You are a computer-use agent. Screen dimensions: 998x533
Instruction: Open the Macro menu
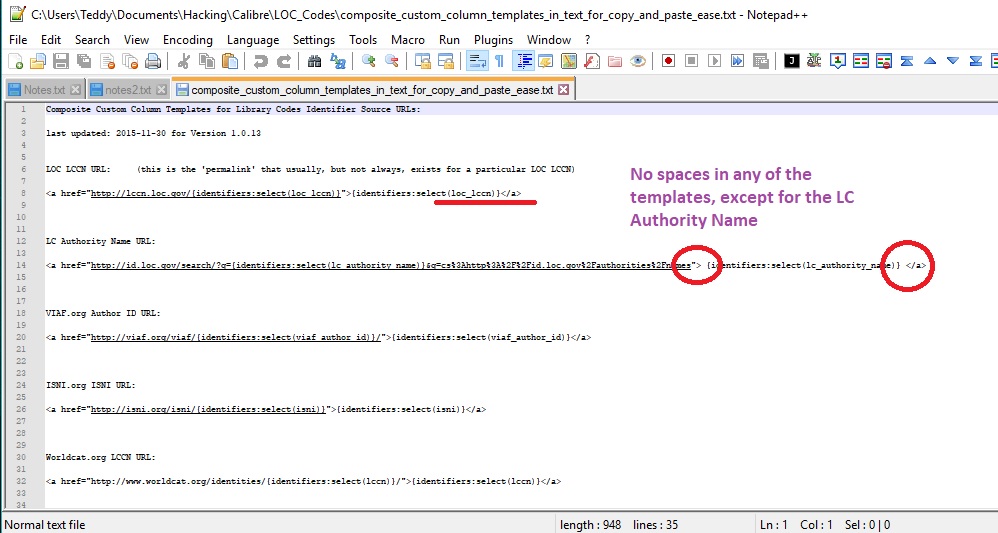pos(408,39)
